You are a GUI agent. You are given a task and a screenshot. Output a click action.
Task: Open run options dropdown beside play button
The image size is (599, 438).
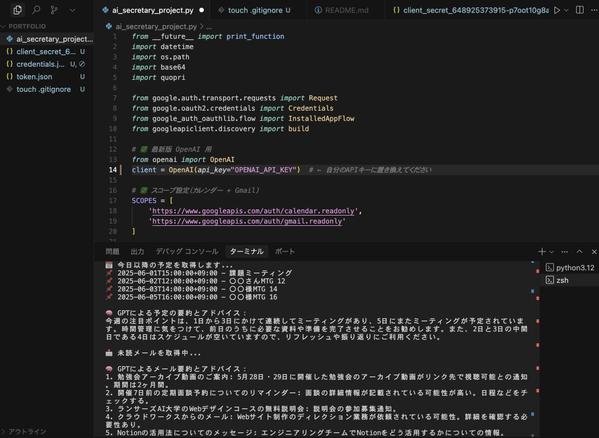pyautogui.click(x=566, y=10)
